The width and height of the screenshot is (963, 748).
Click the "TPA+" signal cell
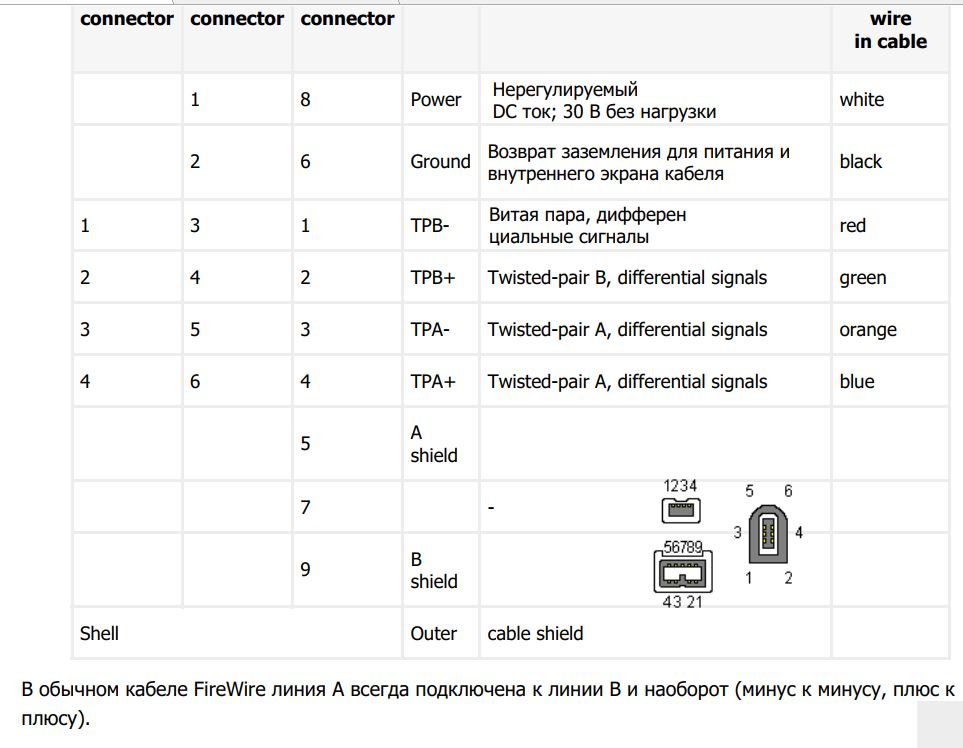tap(432, 382)
